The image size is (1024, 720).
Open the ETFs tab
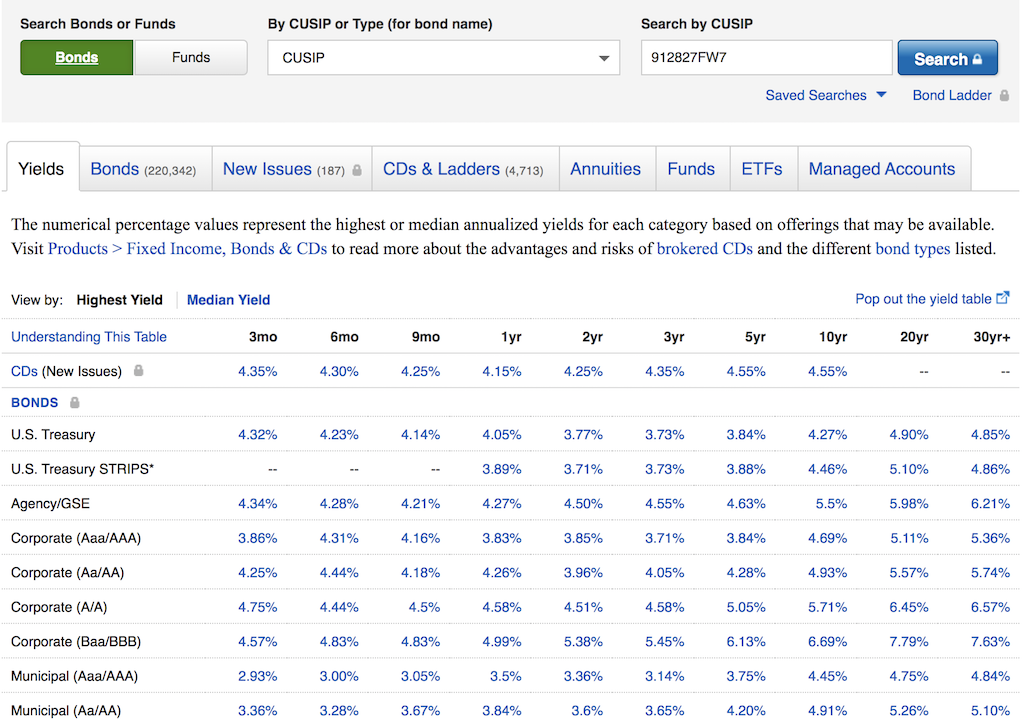pyautogui.click(x=761, y=169)
